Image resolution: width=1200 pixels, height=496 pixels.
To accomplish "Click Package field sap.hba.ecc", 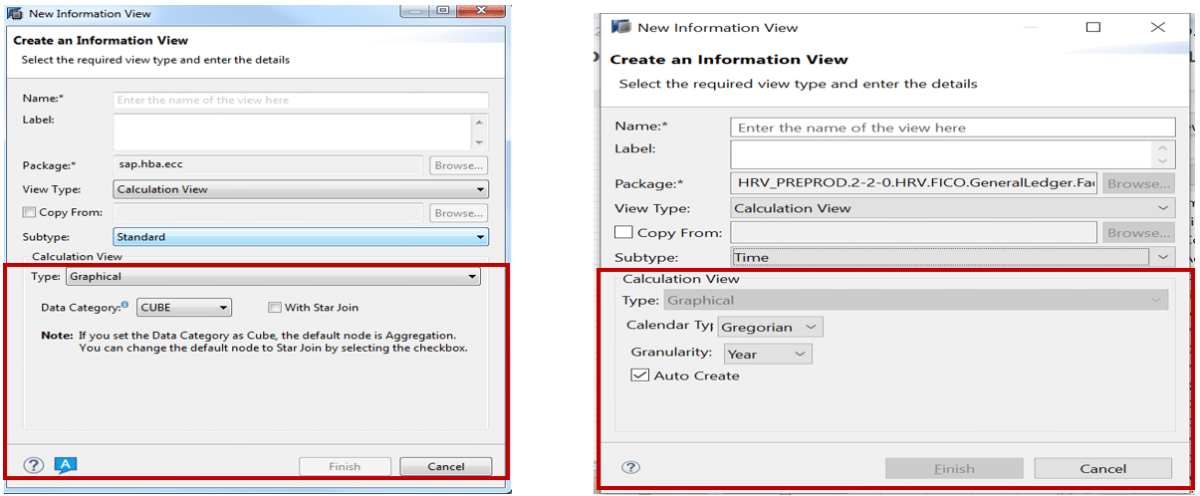I will 269,165.
